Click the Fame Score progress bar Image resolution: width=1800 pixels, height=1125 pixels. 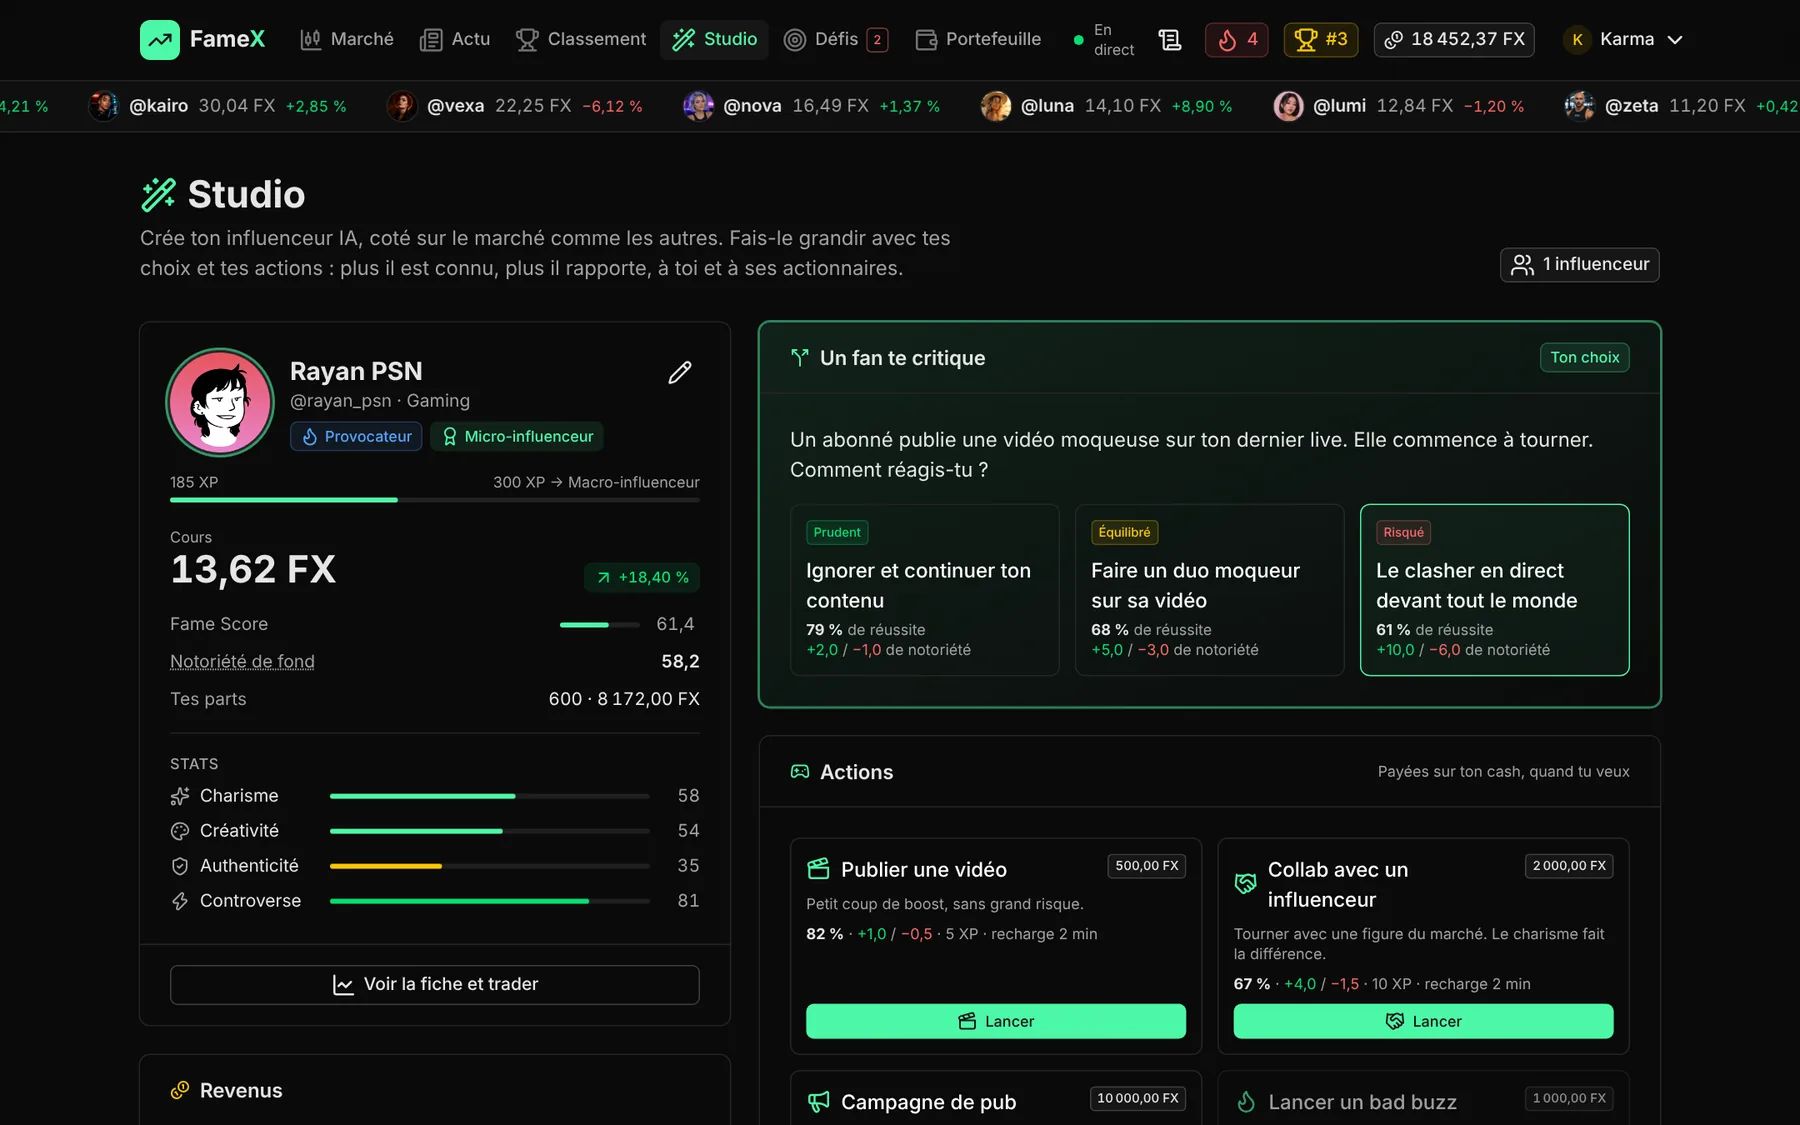pos(600,625)
